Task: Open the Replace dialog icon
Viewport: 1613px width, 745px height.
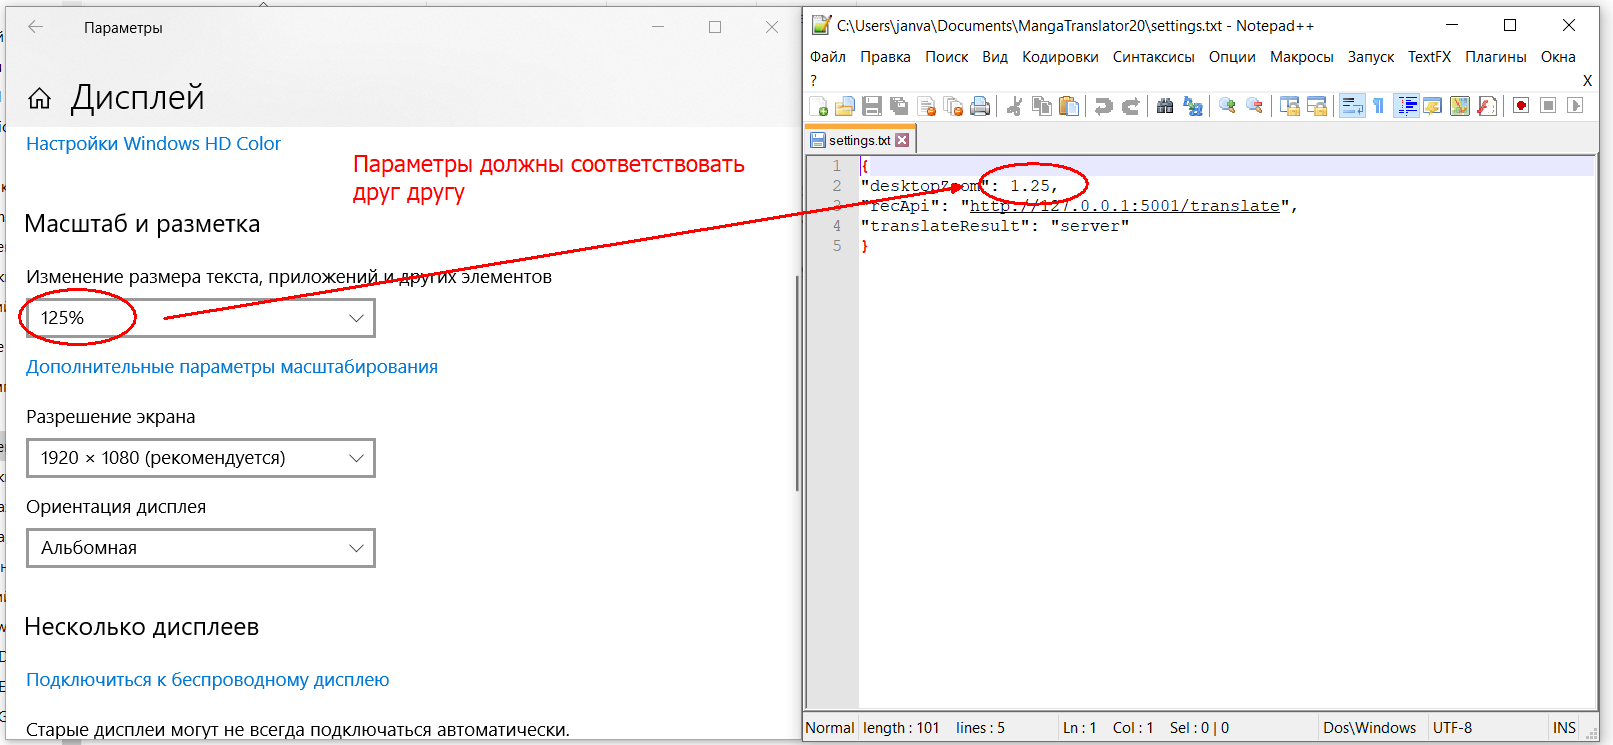Action: click(1192, 106)
